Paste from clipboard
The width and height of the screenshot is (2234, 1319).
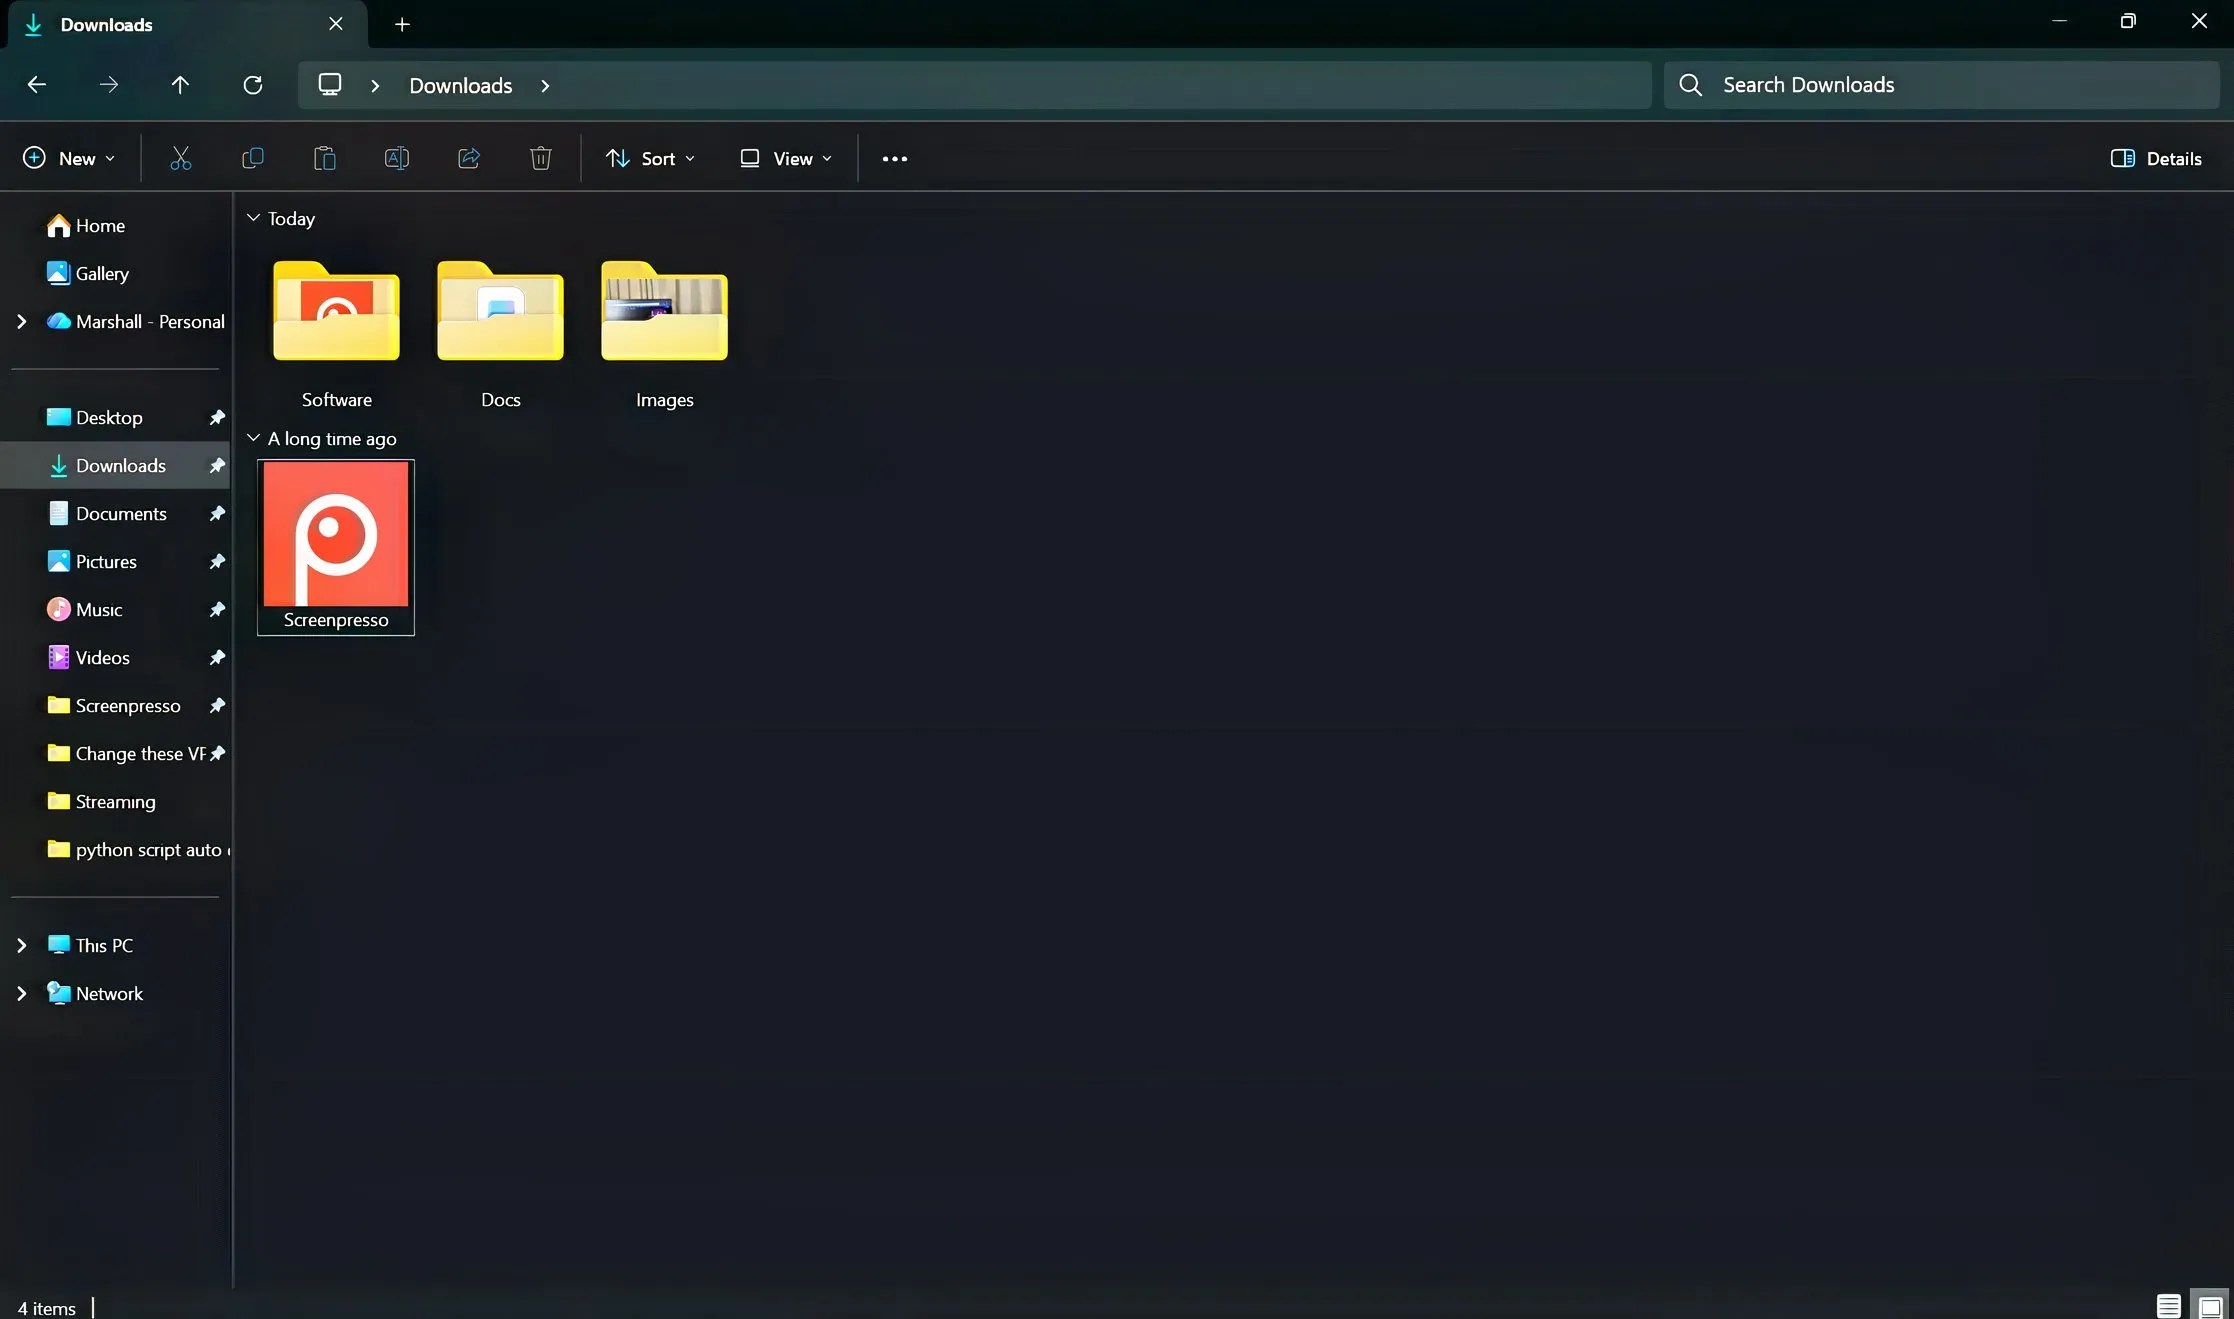[x=324, y=158]
